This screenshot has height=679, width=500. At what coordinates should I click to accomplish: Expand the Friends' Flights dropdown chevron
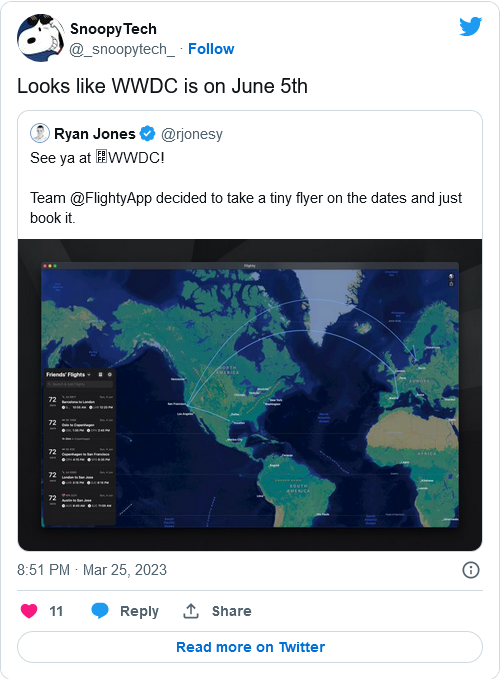click(x=89, y=375)
